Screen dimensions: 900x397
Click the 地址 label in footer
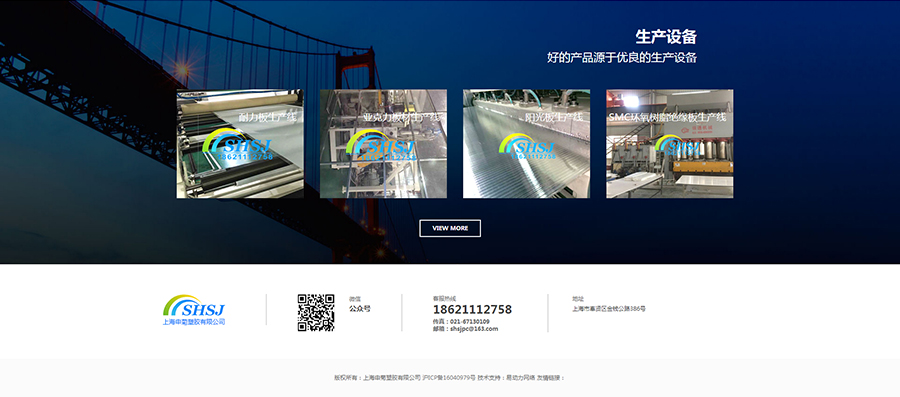click(577, 299)
